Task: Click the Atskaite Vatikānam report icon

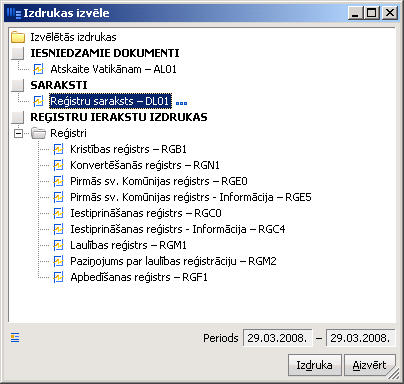Action: coord(39,69)
